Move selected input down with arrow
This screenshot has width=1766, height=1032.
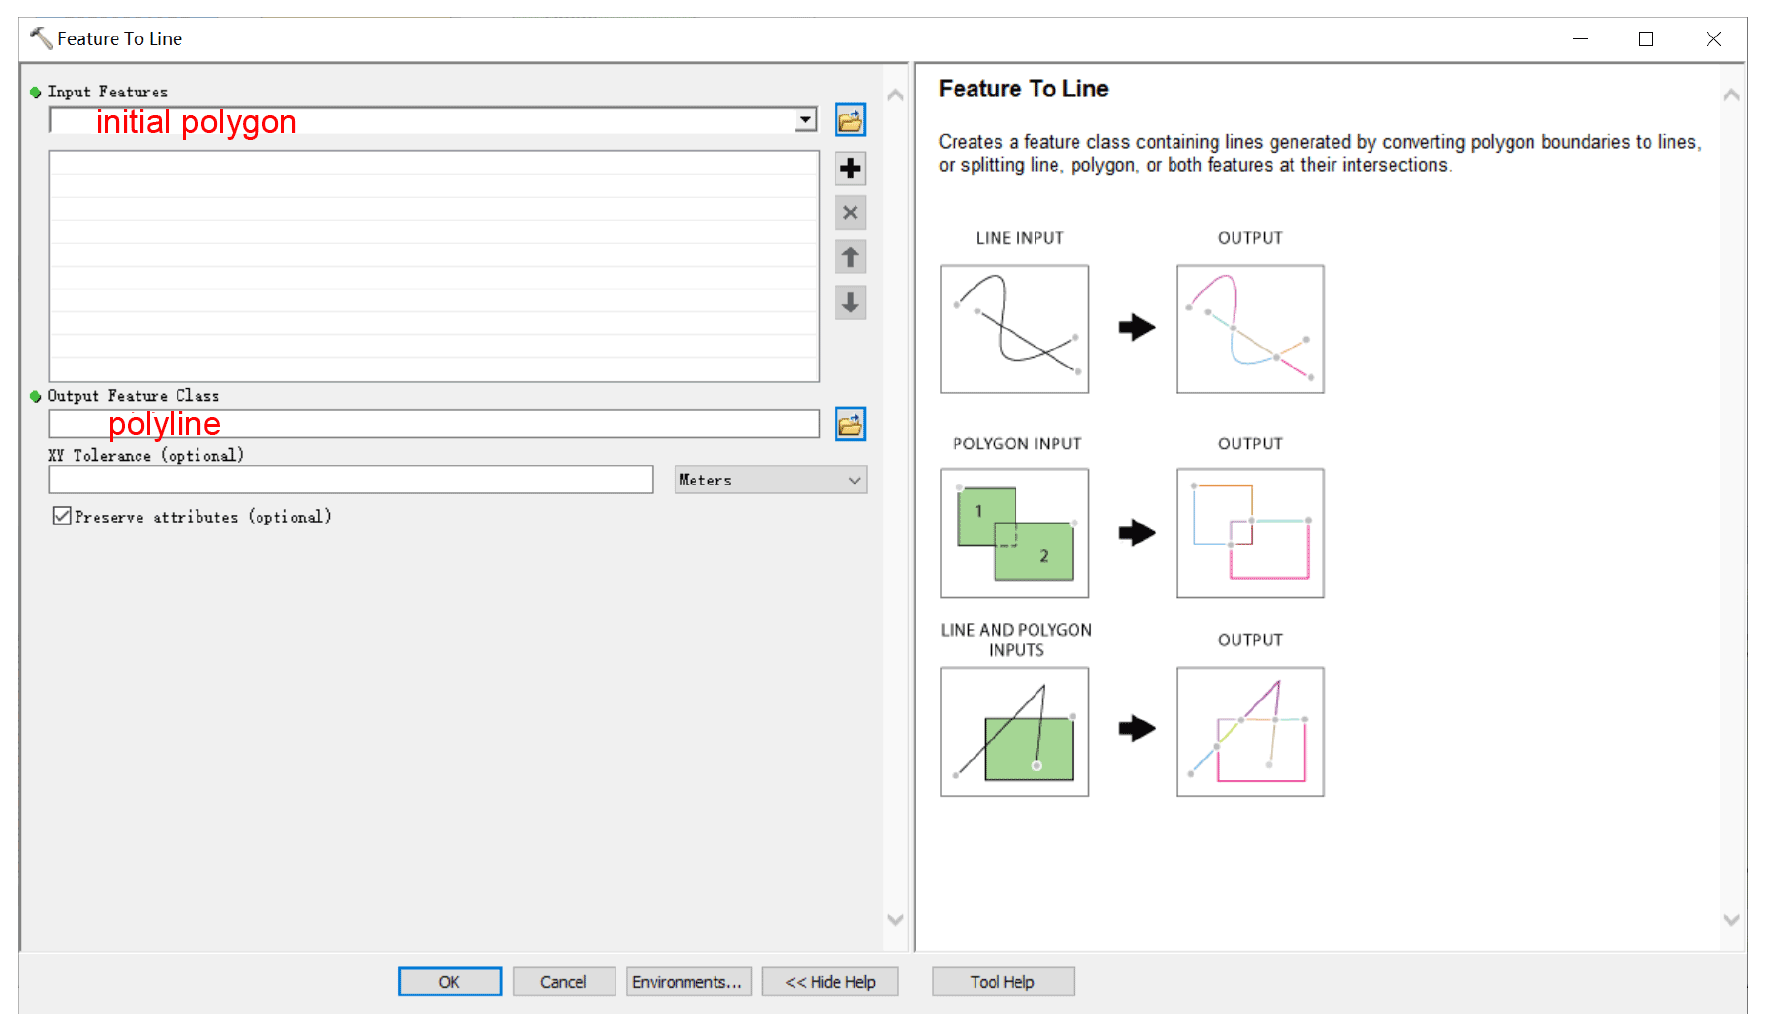coord(850,302)
